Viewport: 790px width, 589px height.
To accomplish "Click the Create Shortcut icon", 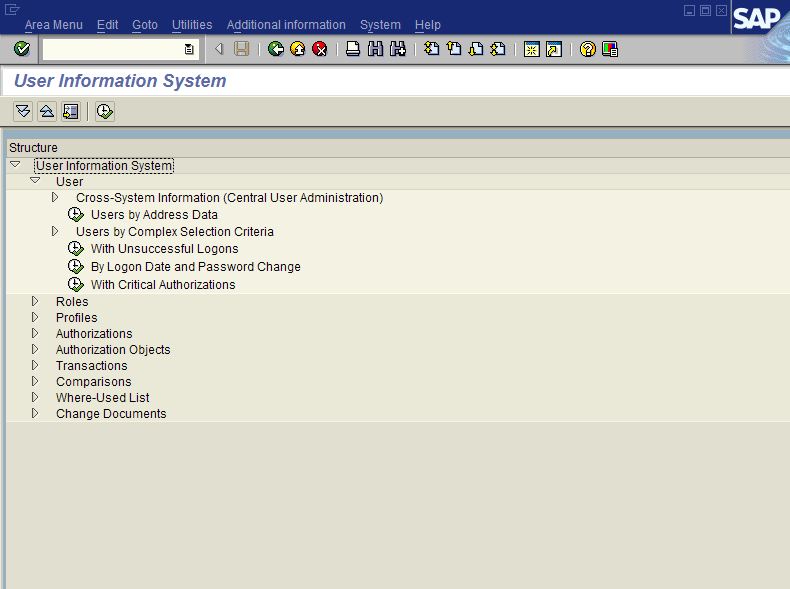I will 554,49.
